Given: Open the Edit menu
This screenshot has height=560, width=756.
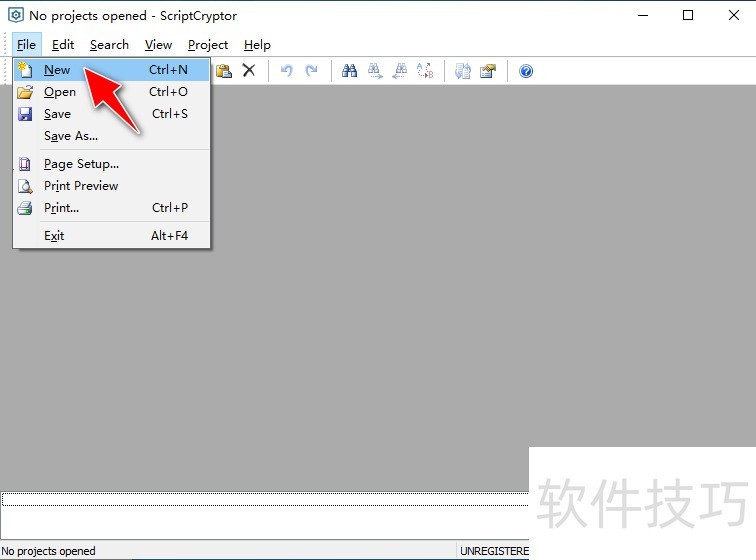Looking at the screenshot, I should [63, 45].
